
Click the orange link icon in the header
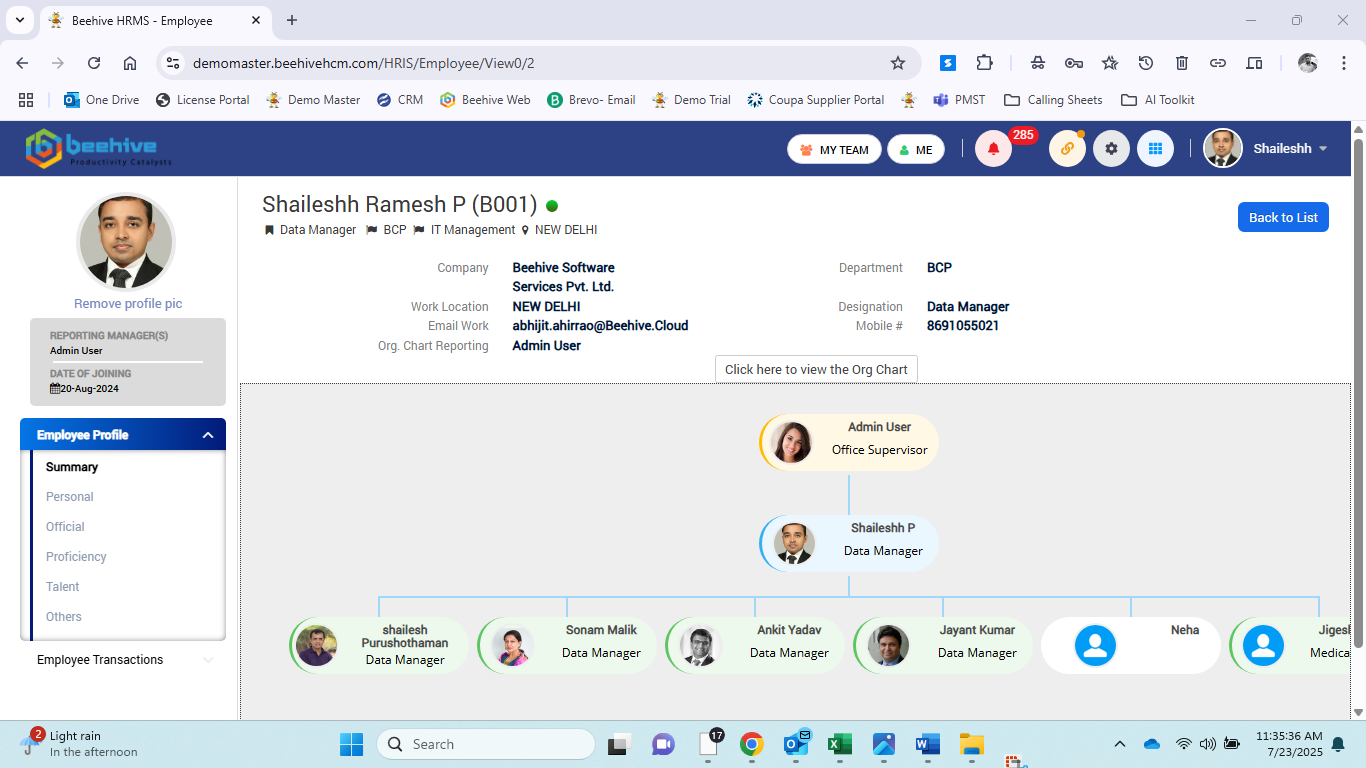pos(1066,148)
